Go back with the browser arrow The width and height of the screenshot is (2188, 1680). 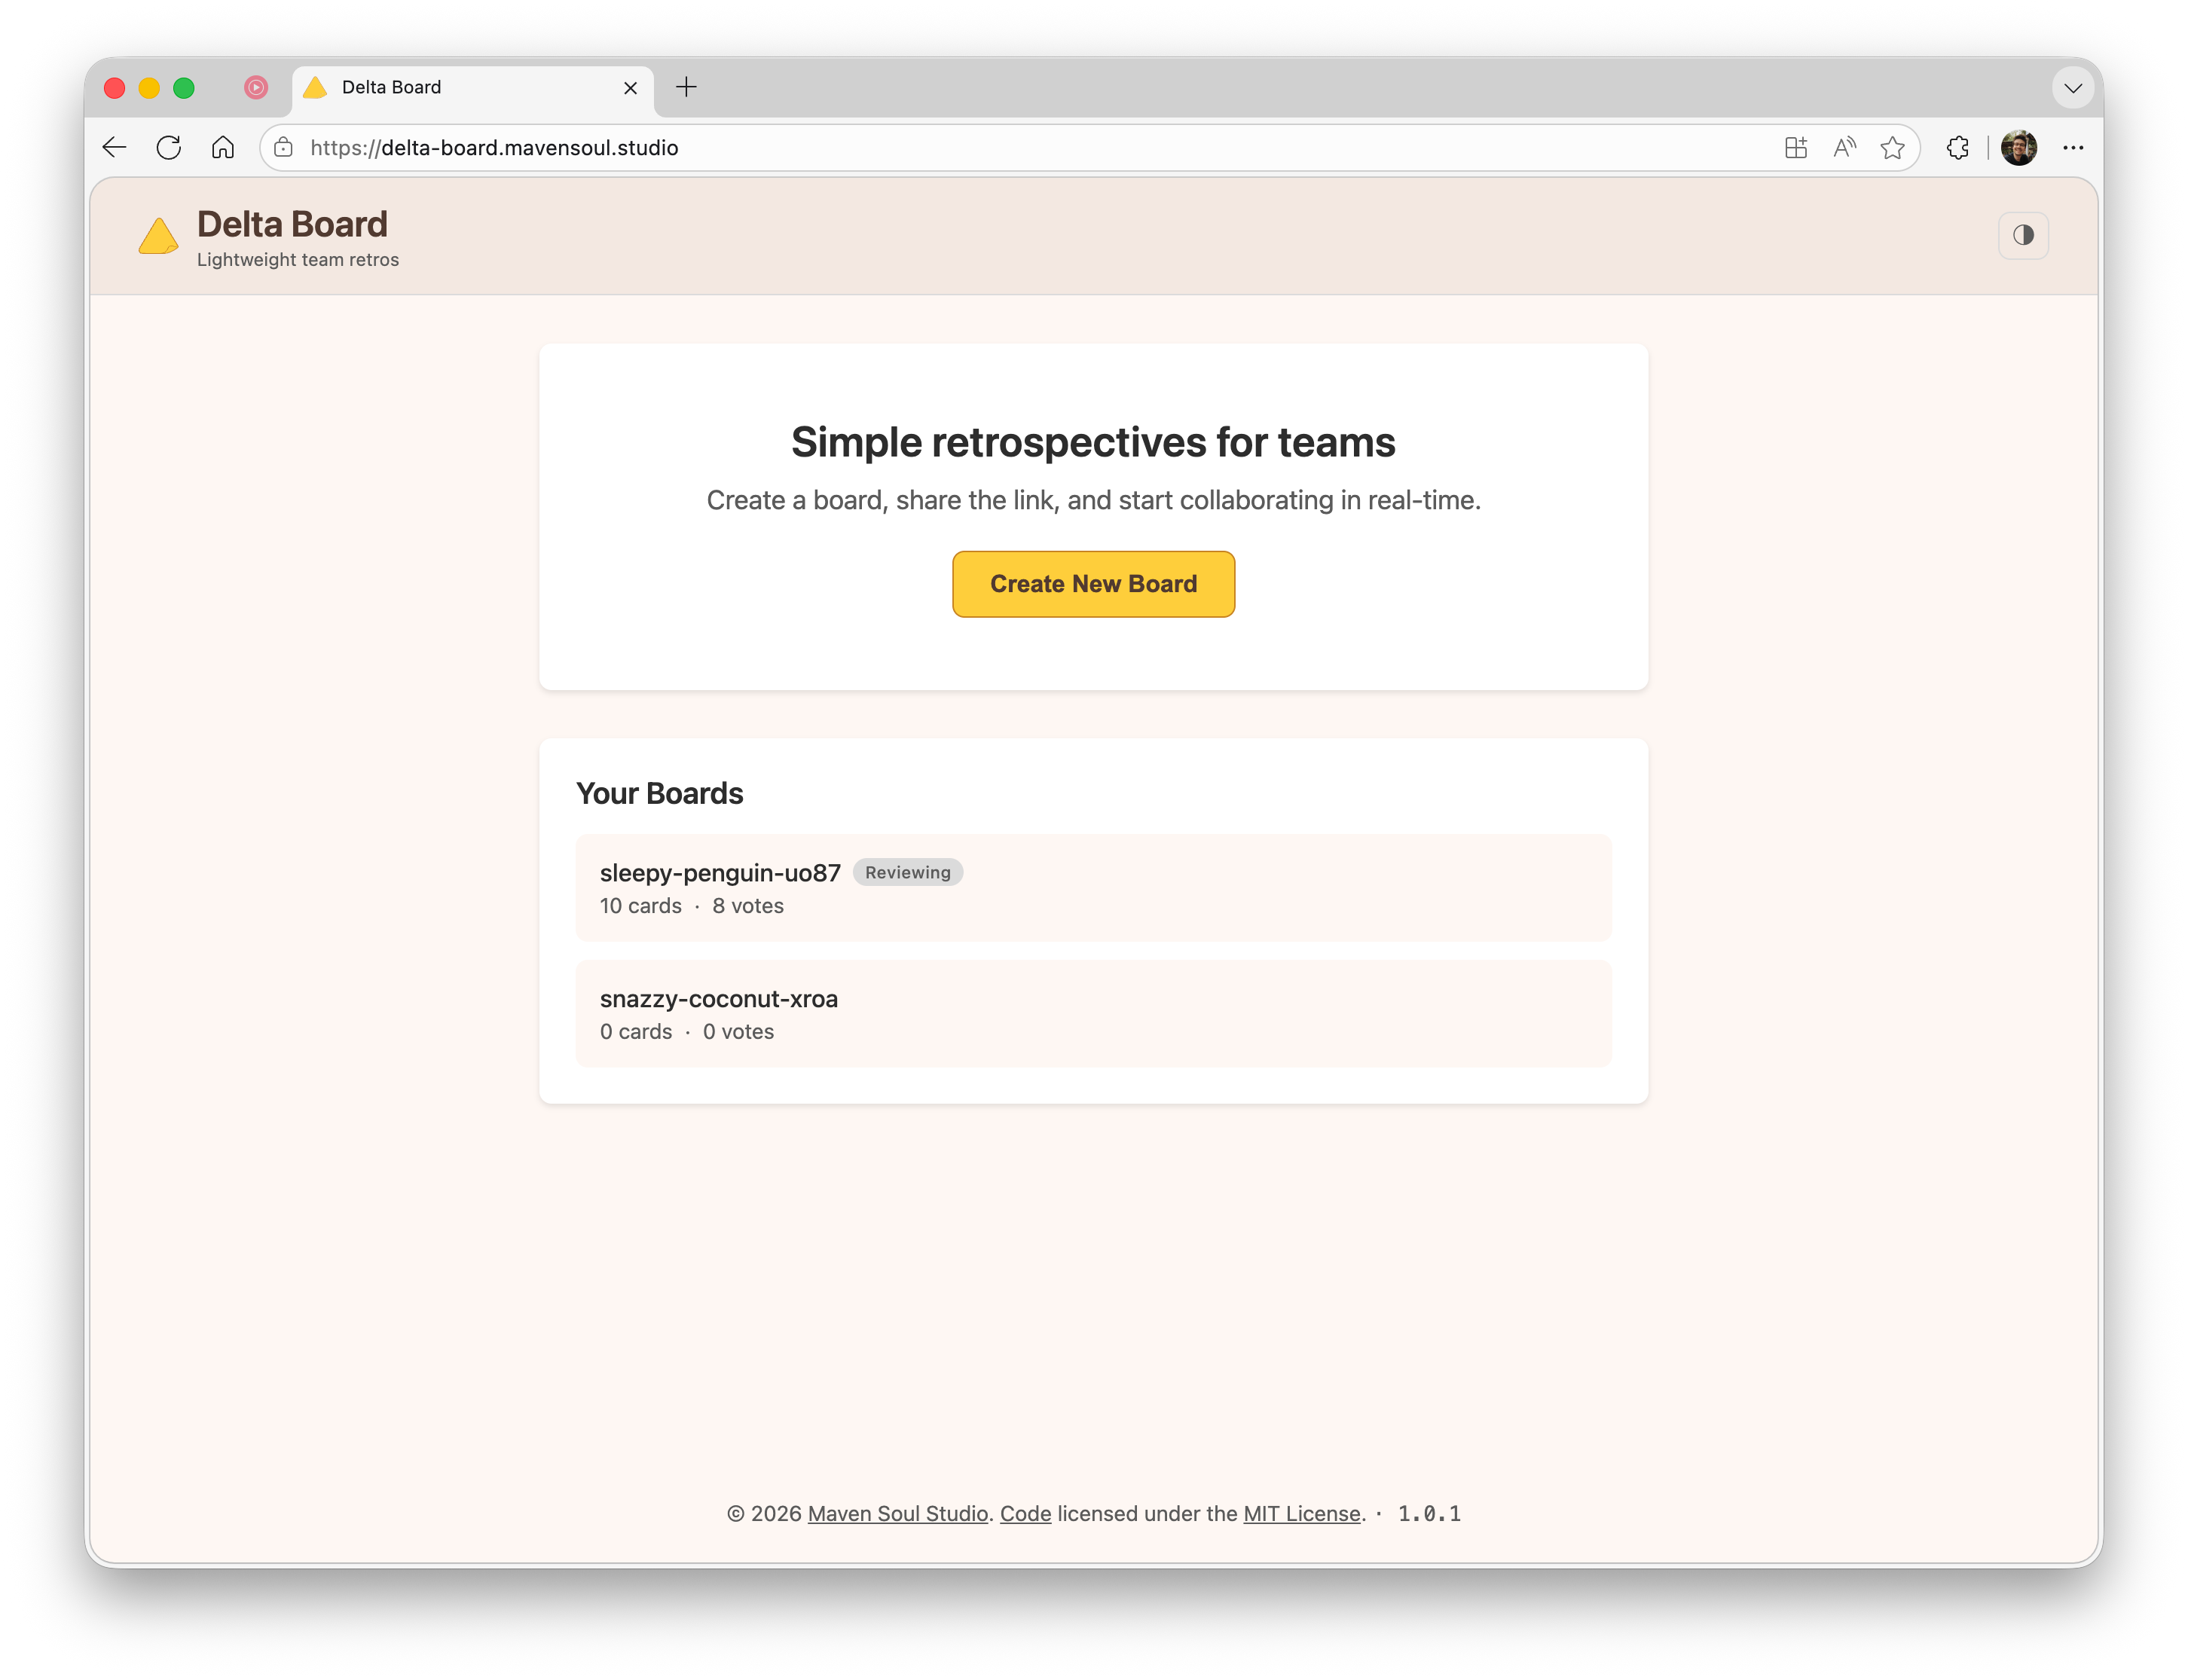pos(114,148)
